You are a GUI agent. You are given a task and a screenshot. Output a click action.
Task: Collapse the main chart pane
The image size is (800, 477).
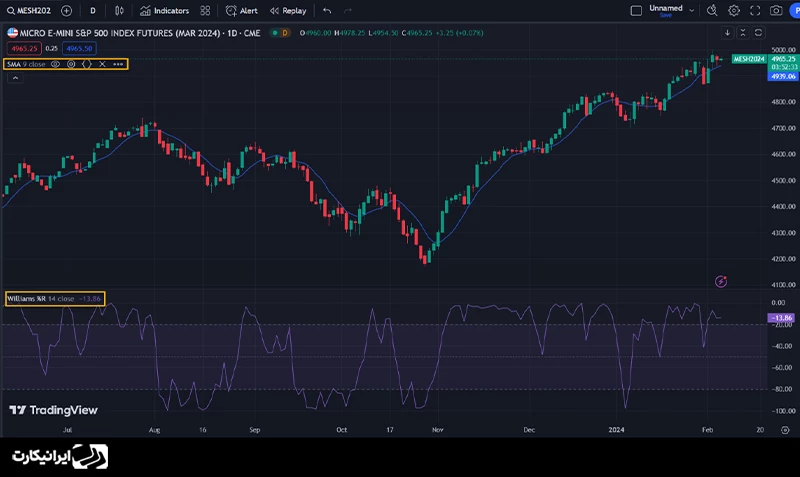click(743, 33)
